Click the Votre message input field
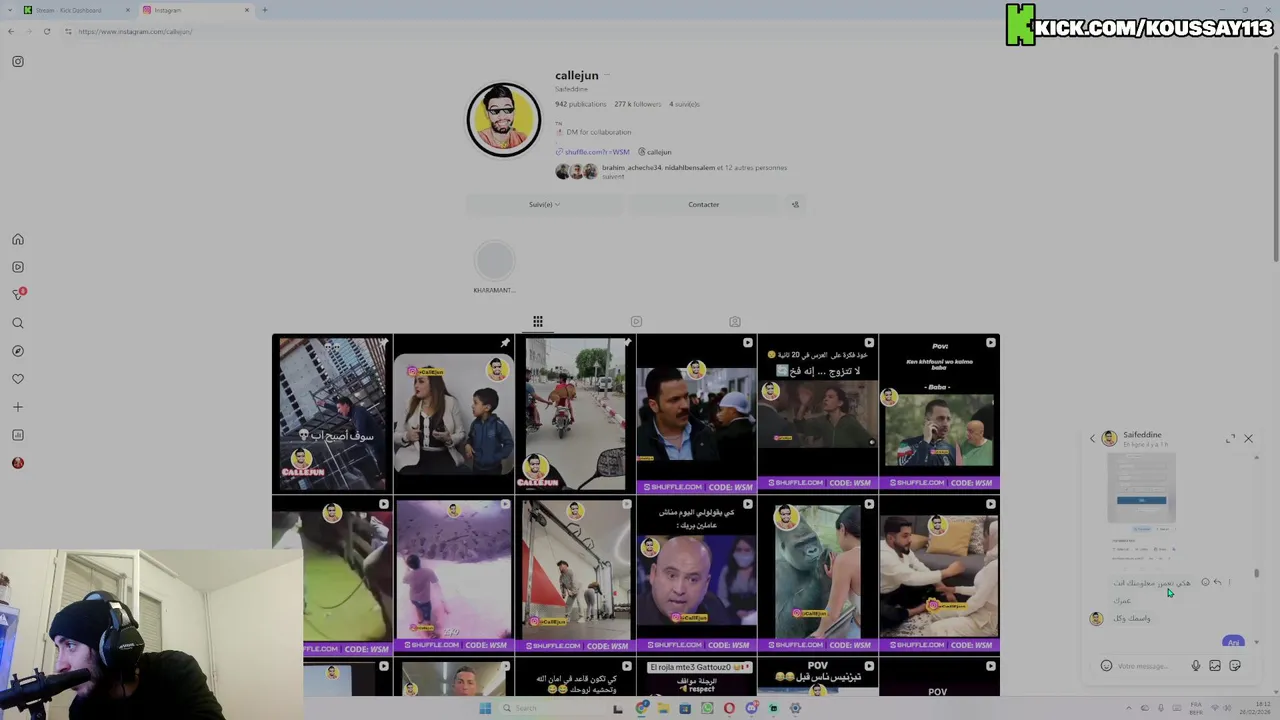The image size is (1280, 720). [1150, 666]
